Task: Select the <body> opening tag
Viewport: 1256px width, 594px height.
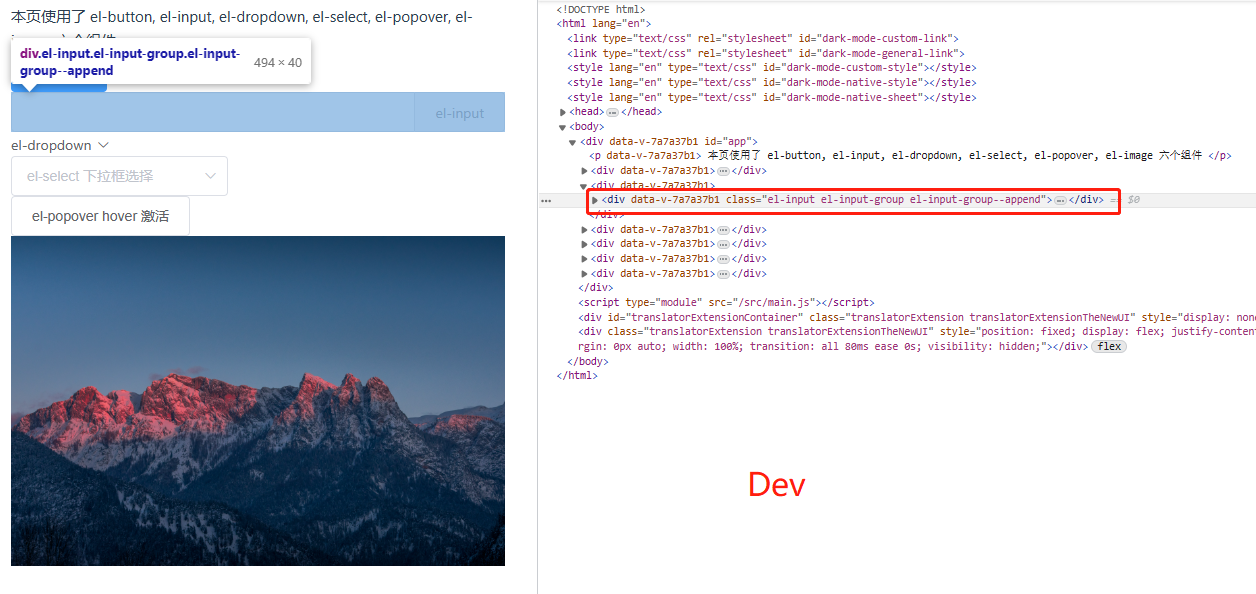Action: click(587, 127)
